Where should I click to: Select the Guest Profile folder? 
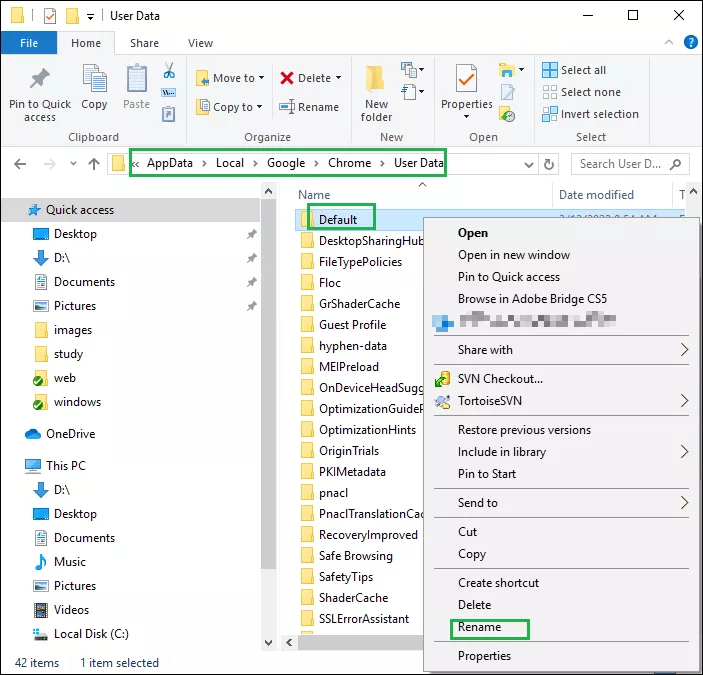pyautogui.click(x=352, y=325)
